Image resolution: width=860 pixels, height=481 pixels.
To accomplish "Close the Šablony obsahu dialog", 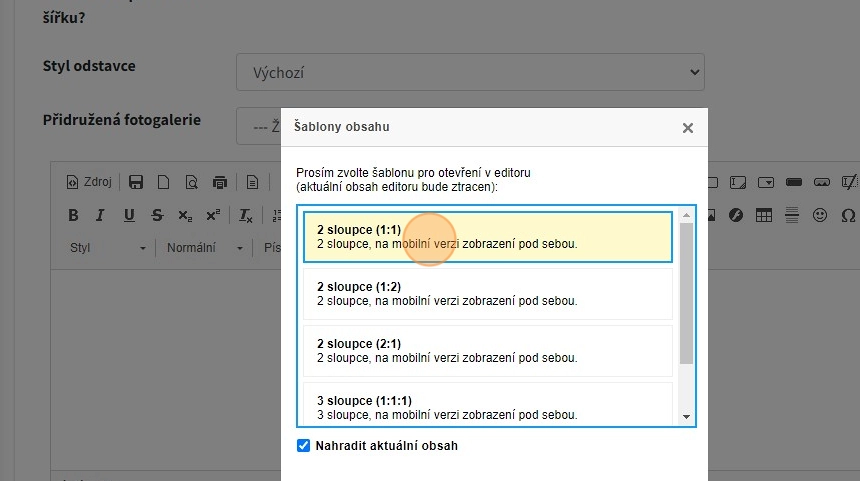I will (687, 128).
